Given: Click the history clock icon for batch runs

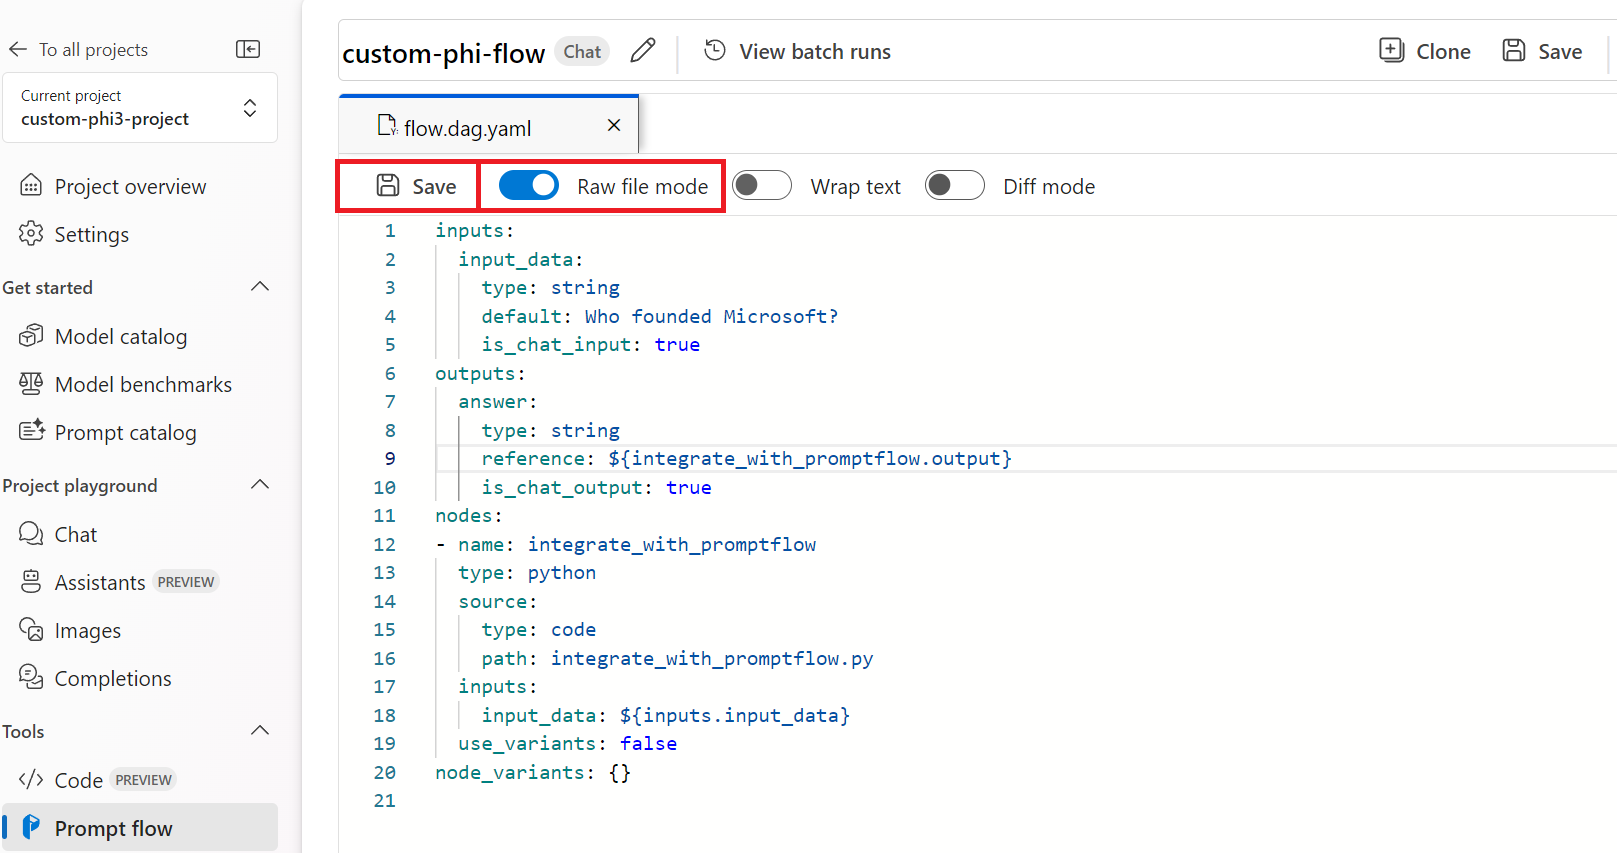Looking at the screenshot, I should (x=715, y=50).
